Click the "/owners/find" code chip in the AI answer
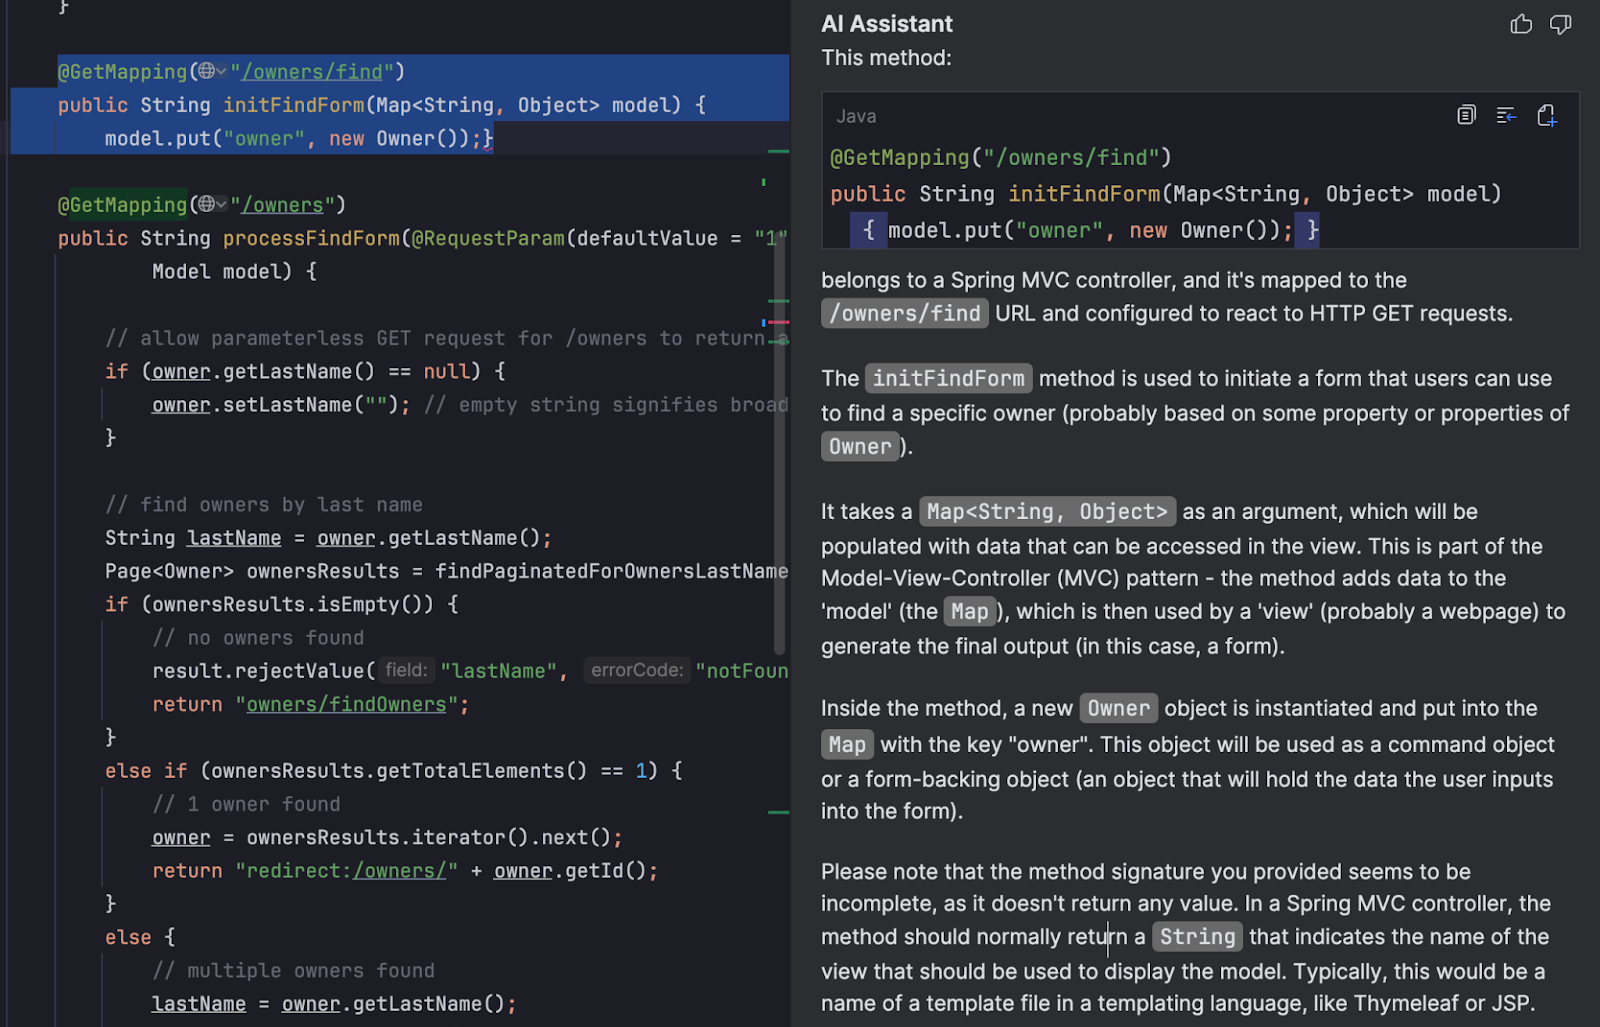This screenshot has width=1600, height=1027. (905, 314)
